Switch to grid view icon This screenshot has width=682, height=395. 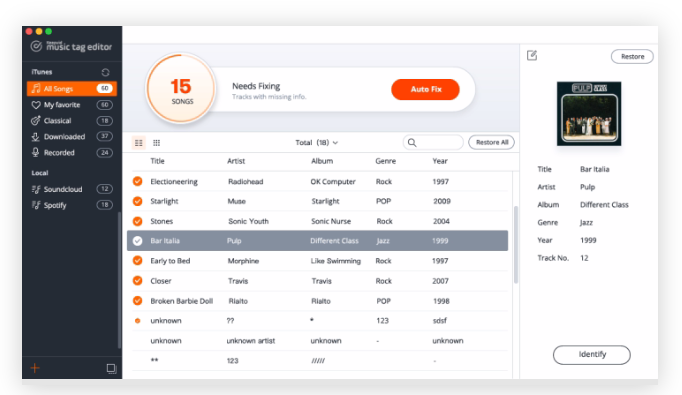(157, 143)
